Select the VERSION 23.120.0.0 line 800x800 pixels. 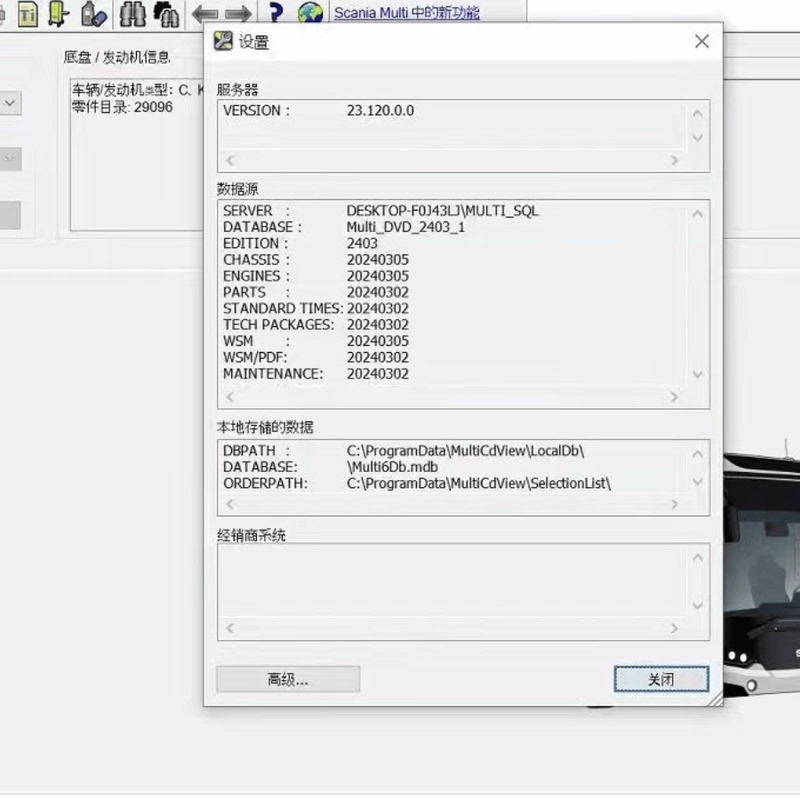[x=318, y=111]
